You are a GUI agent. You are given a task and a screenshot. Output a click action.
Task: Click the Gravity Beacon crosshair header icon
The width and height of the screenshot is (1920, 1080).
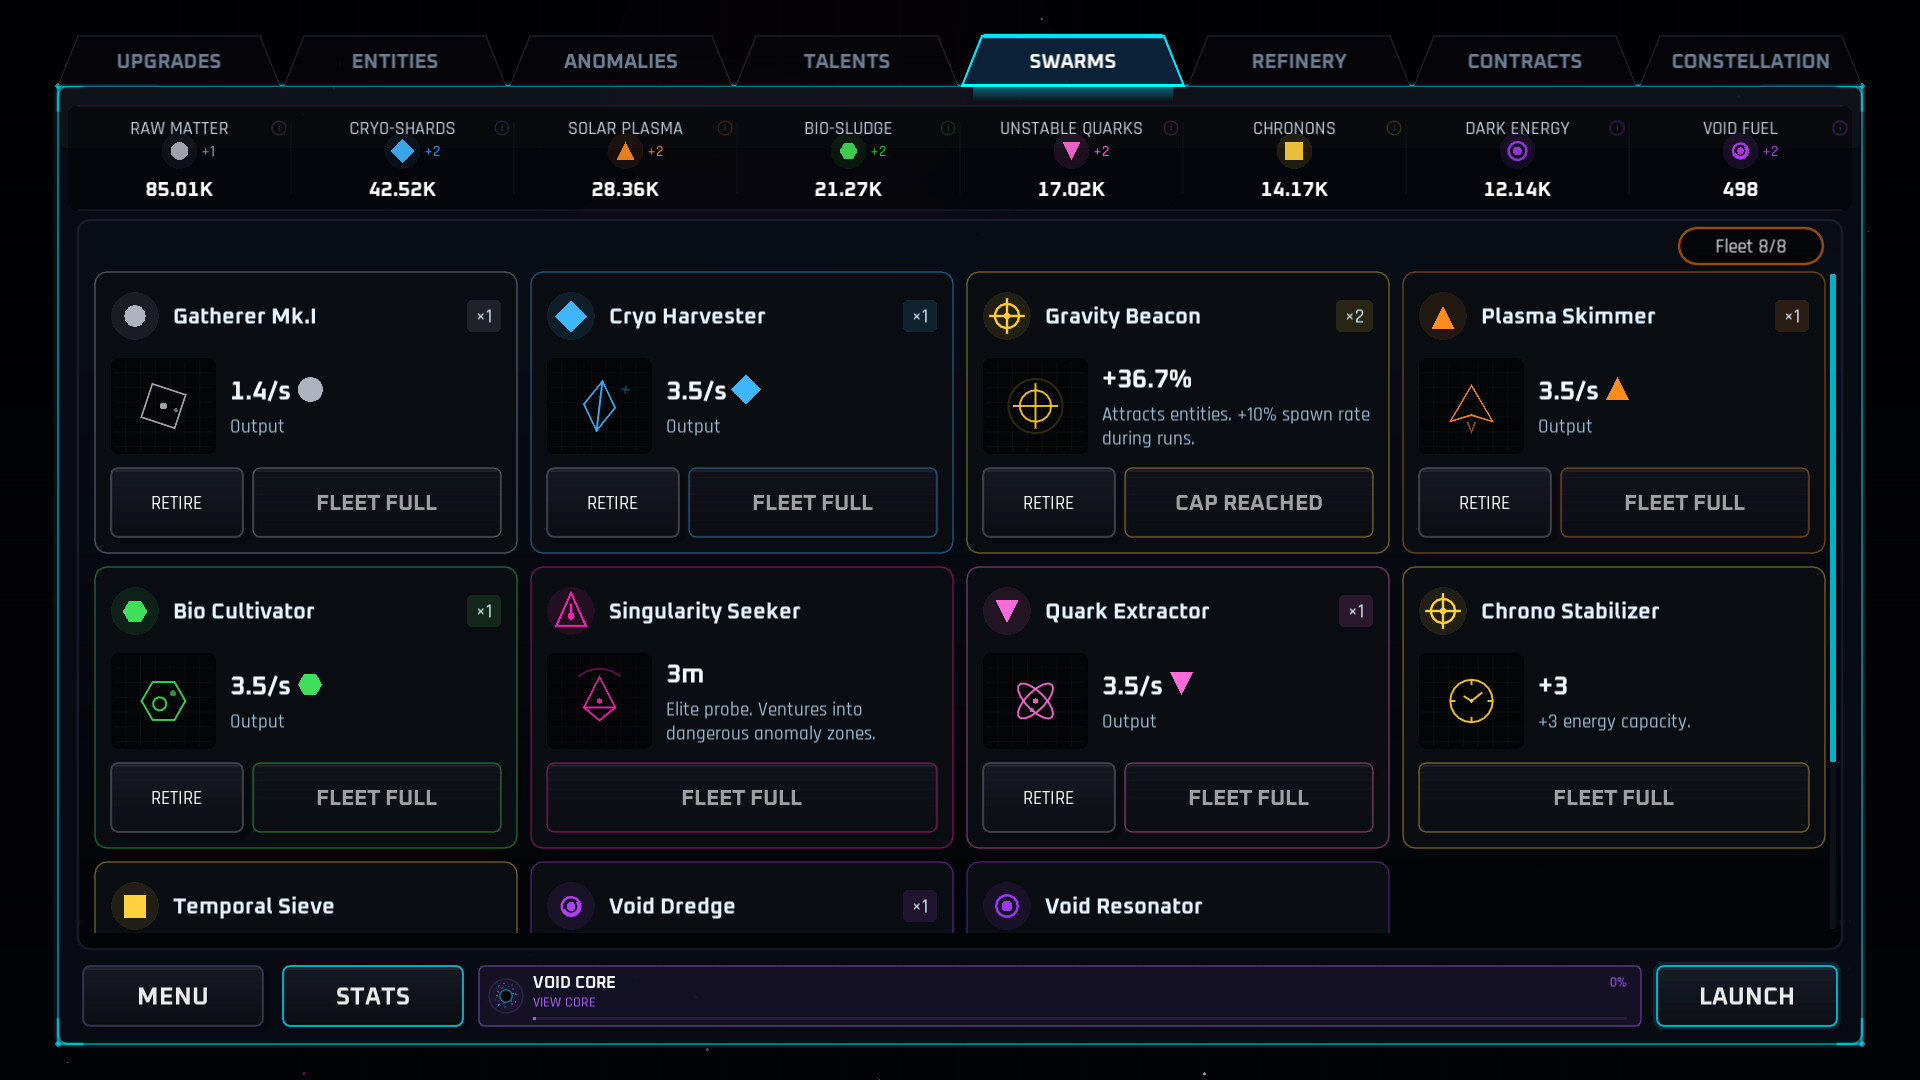coord(1007,316)
